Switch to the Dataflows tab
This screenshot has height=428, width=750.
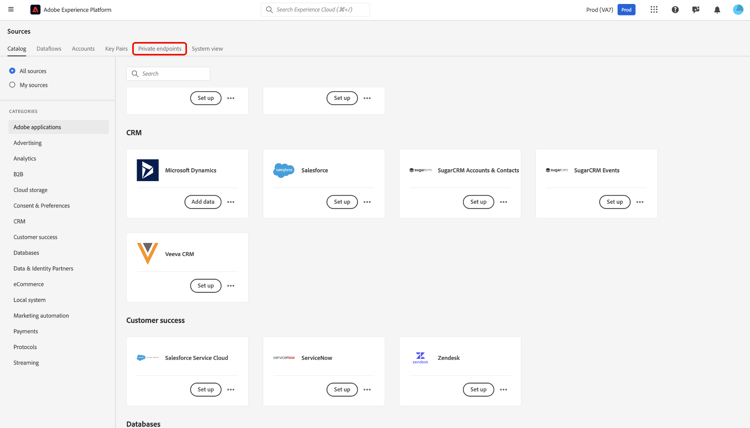[x=49, y=49]
